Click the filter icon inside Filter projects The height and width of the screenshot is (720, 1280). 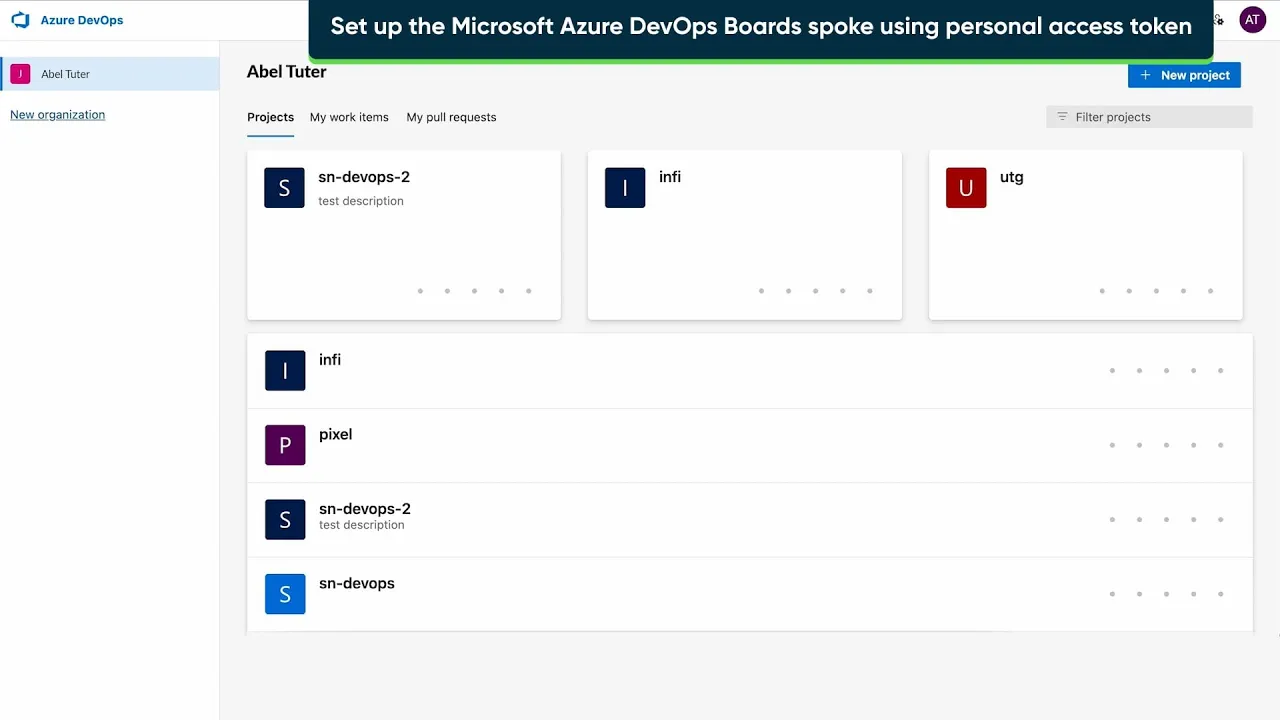tap(1061, 116)
